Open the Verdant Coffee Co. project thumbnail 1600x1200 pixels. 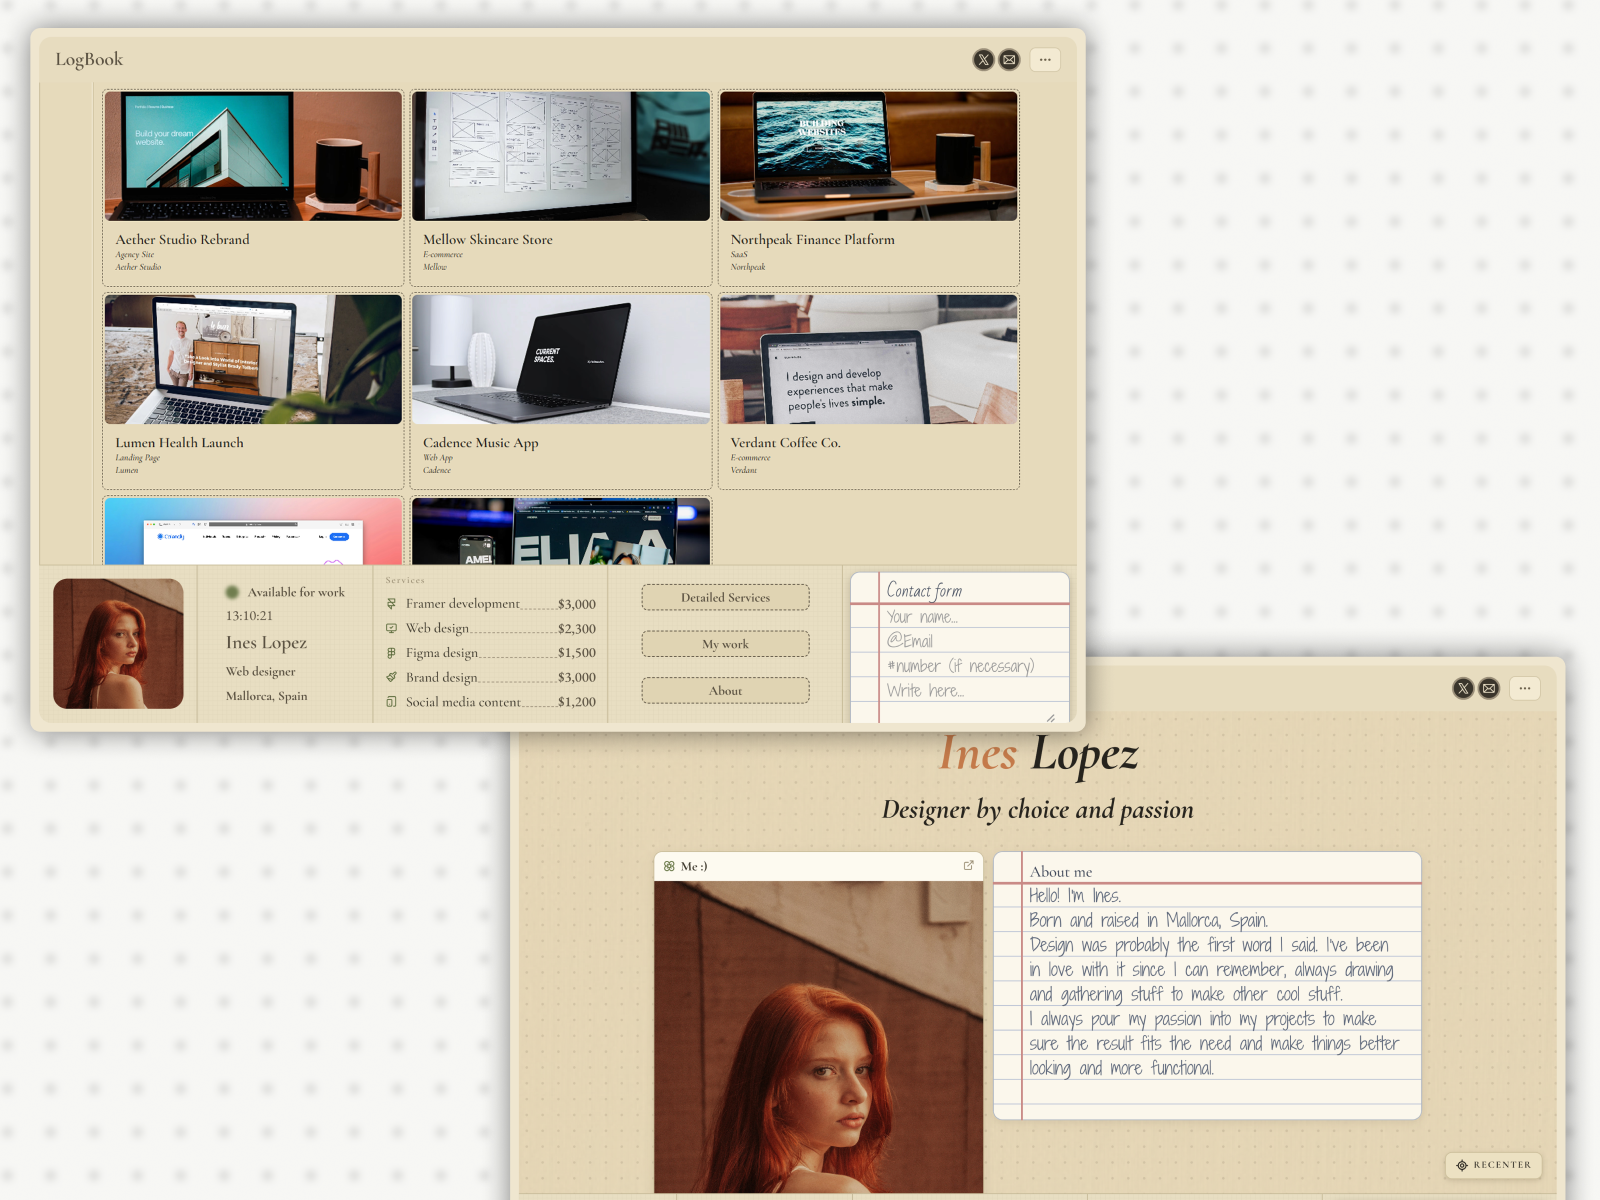tap(869, 359)
